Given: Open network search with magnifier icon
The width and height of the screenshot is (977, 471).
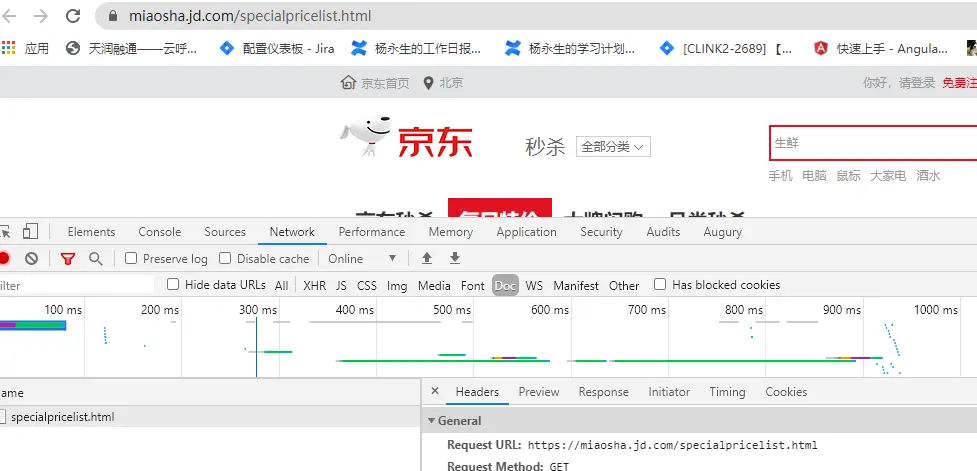Looking at the screenshot, I should click(95, 259).
